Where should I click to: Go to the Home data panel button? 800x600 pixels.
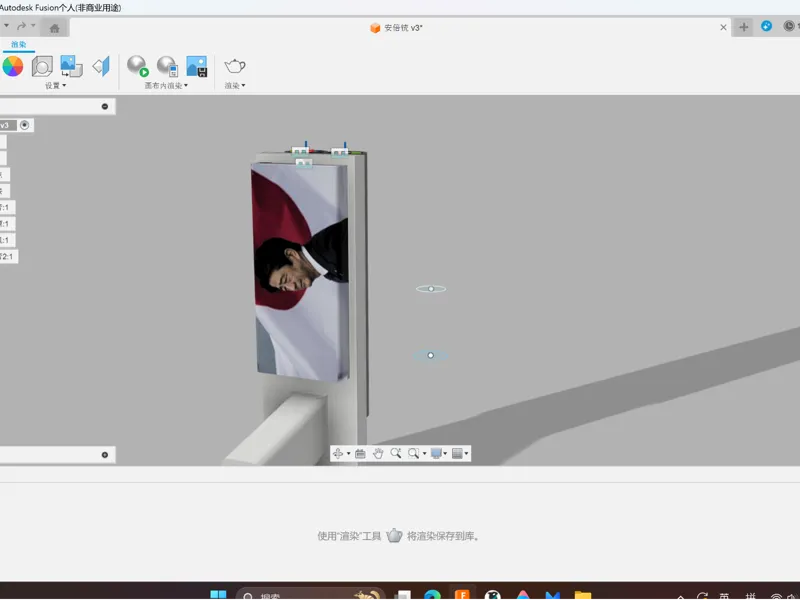[x=55, y=28]
